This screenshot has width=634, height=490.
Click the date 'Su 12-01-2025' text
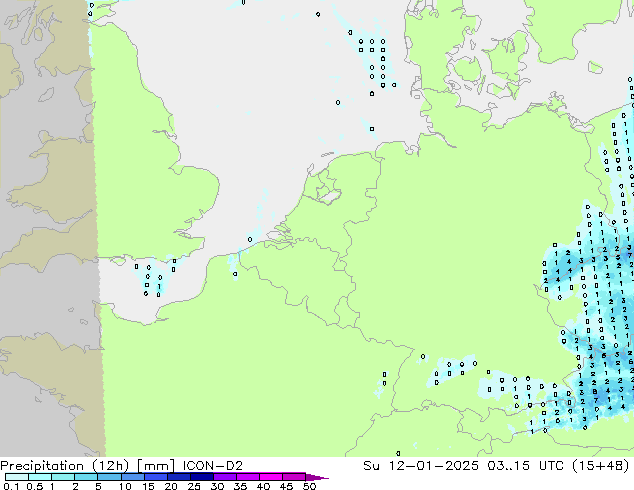pos(421,466)
